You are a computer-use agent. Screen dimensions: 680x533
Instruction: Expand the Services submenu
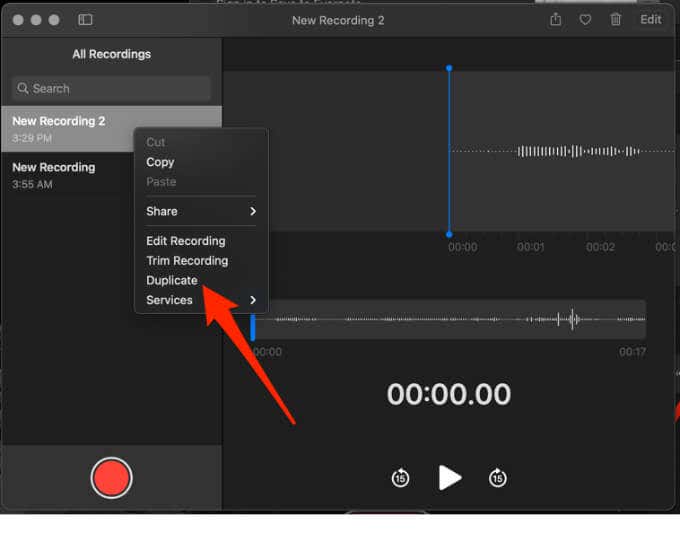[200, 300]
